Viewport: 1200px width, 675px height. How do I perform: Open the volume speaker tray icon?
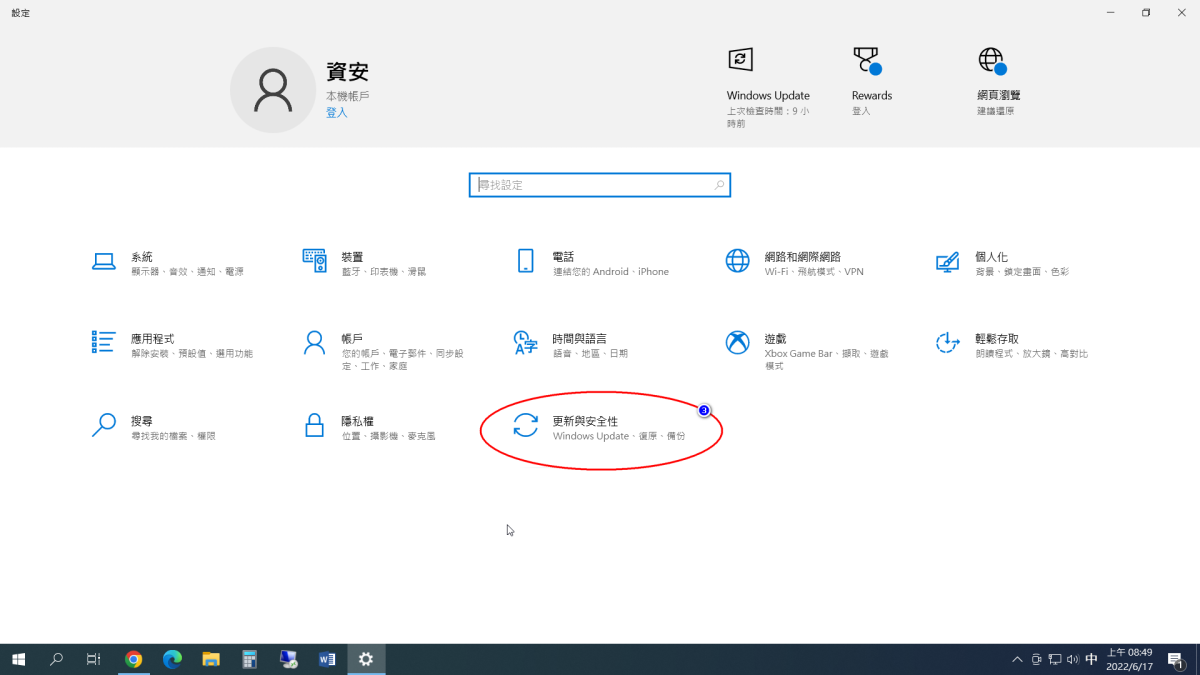tap(1073, 659)
